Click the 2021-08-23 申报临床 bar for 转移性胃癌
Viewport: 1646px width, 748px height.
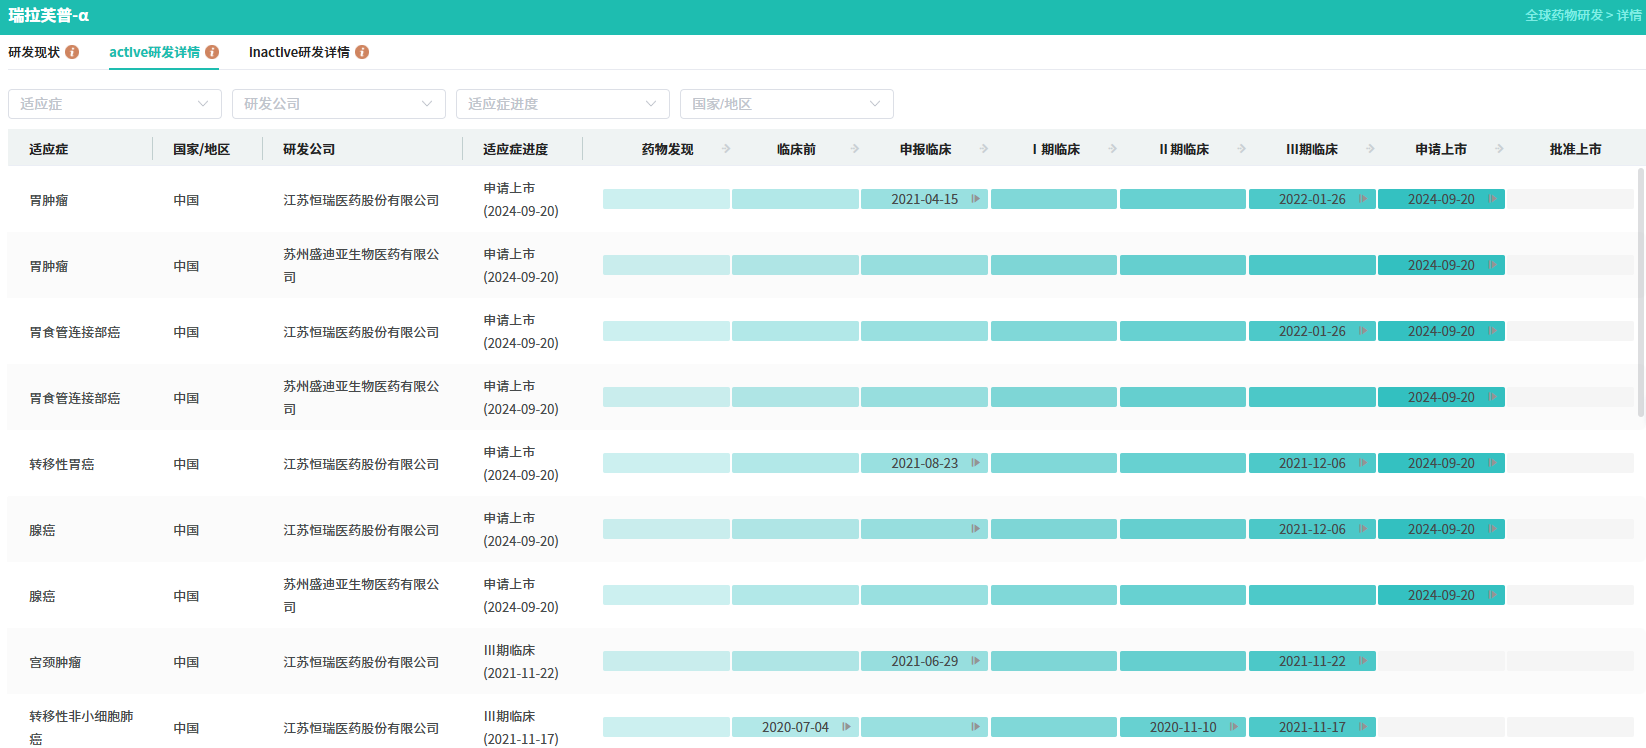coord(924,463)
